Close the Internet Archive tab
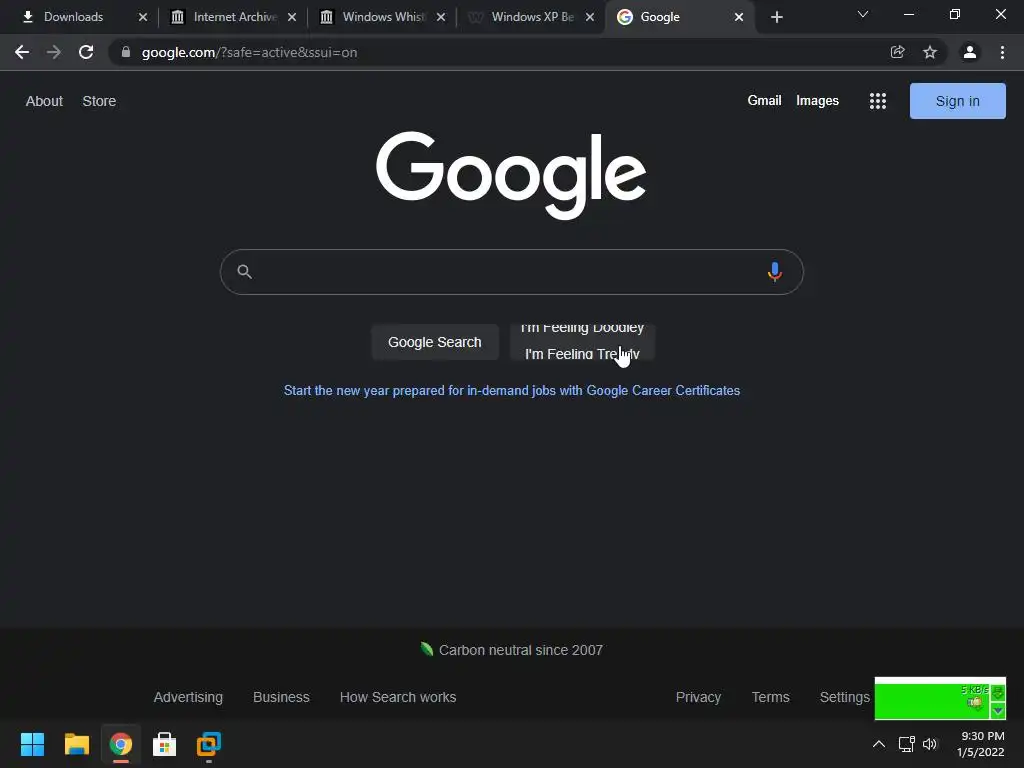Viewport: 1024px width, 768px height. tap(292, 17)
